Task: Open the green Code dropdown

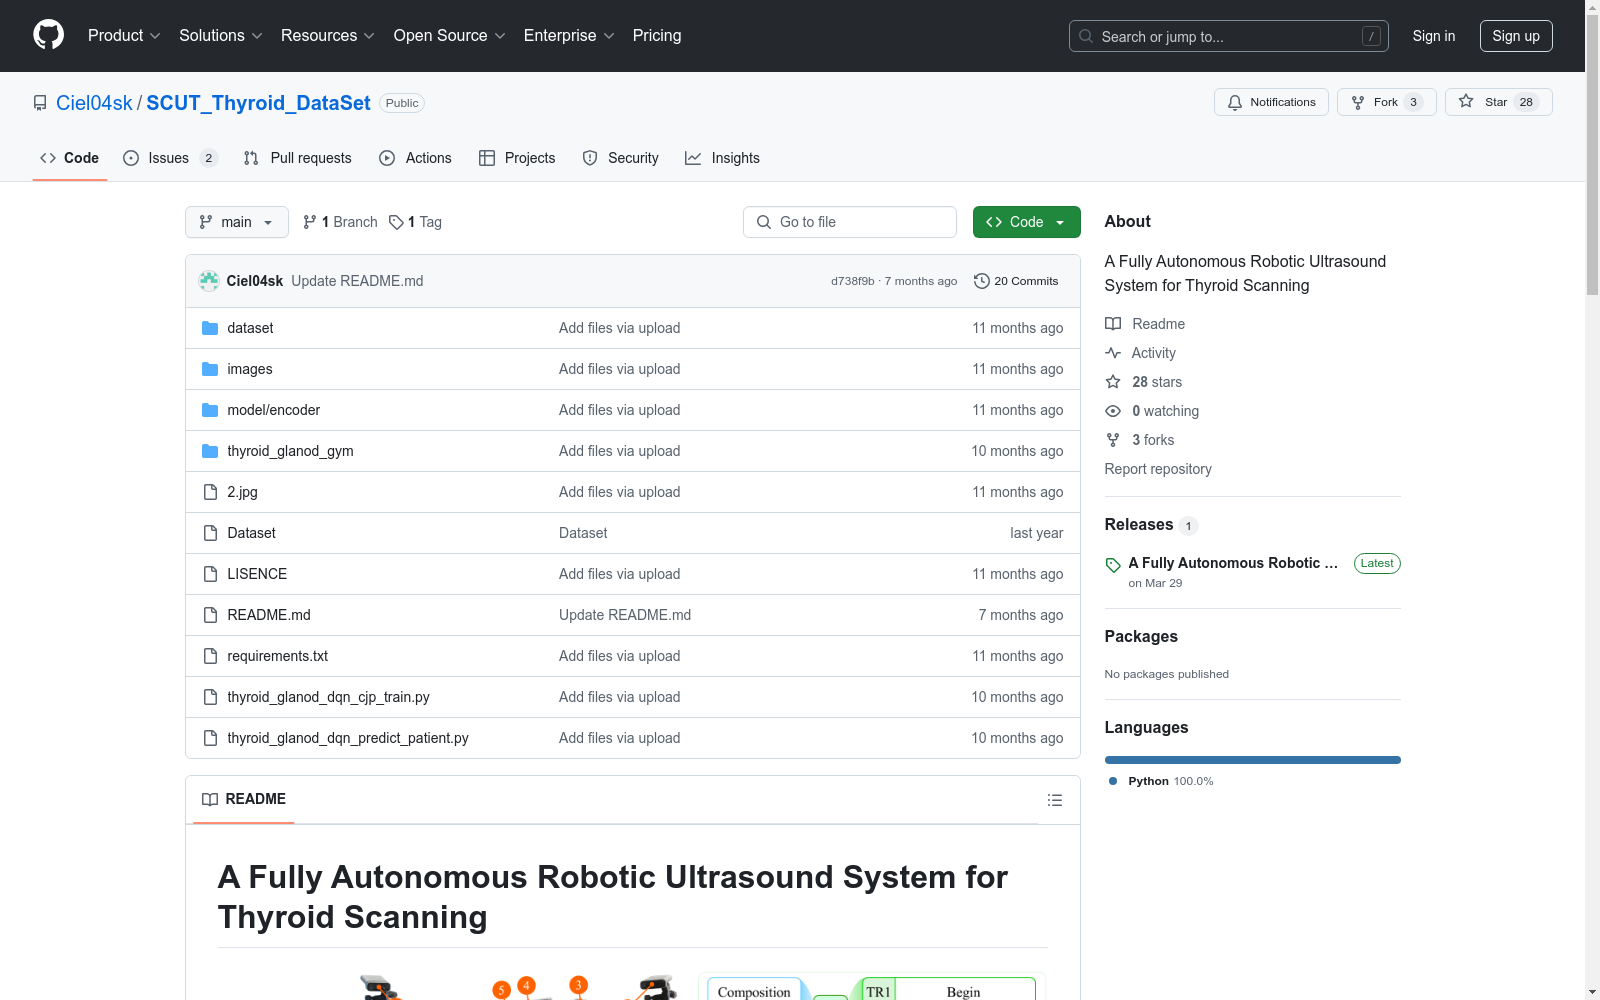Action: 1027,222
